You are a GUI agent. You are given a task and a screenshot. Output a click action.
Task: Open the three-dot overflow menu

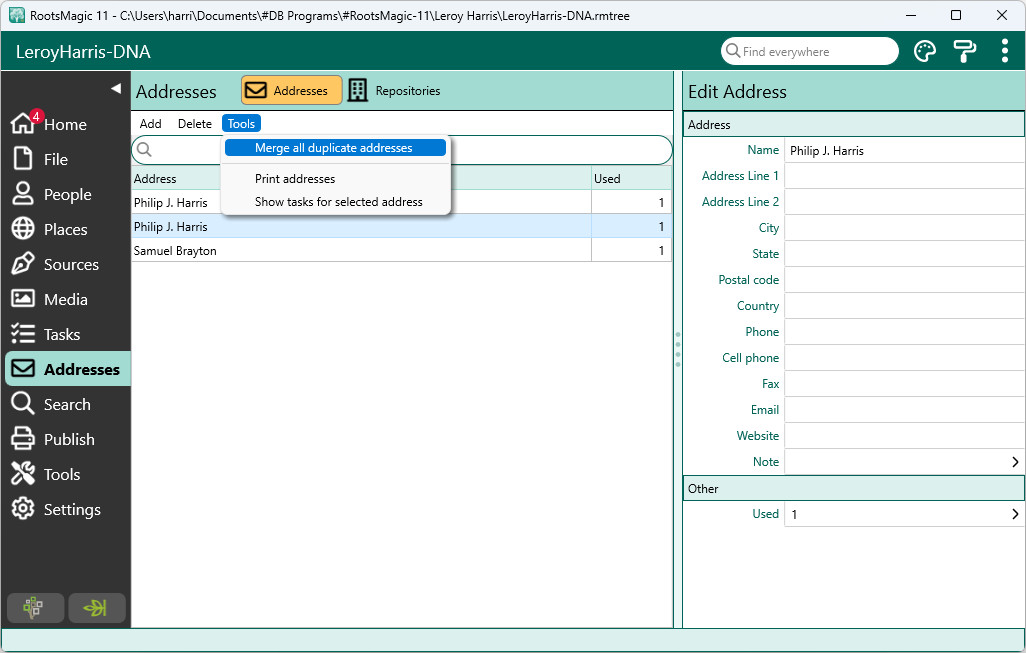pos(1004,51)
